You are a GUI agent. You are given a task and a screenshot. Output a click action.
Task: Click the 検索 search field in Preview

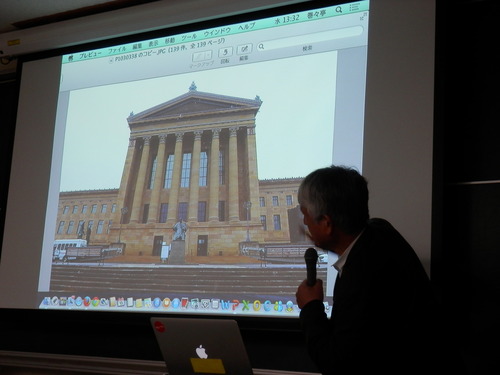(x=310, y=37)
